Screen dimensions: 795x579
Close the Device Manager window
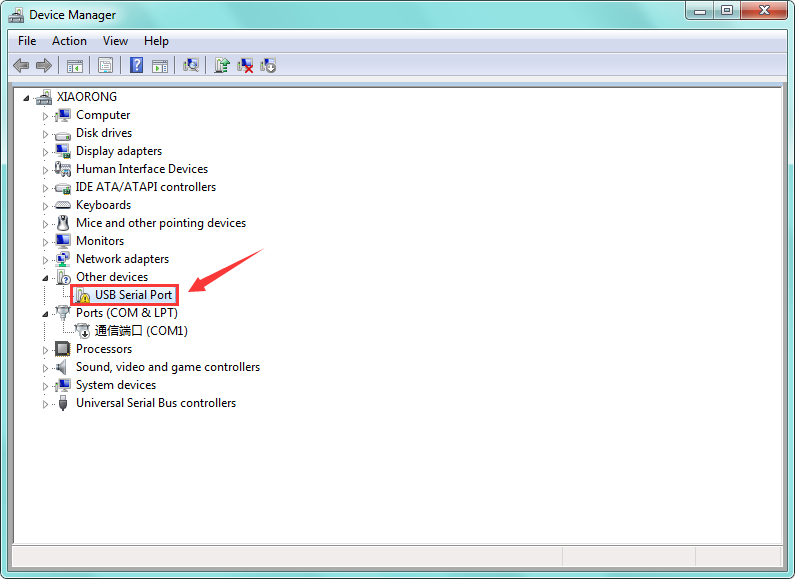(x=764, y=11)
